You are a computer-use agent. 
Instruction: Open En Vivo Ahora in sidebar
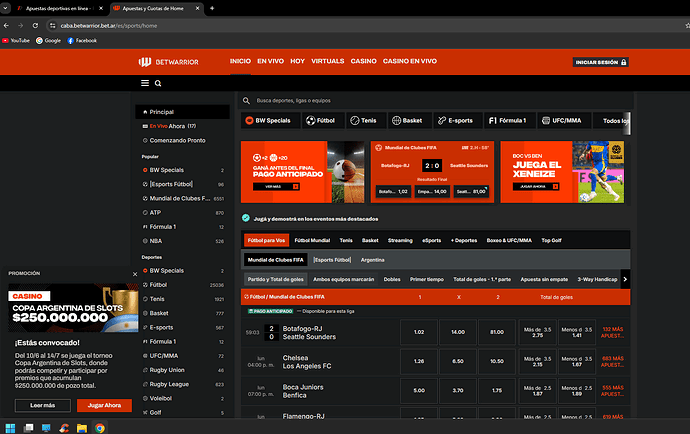182,126
